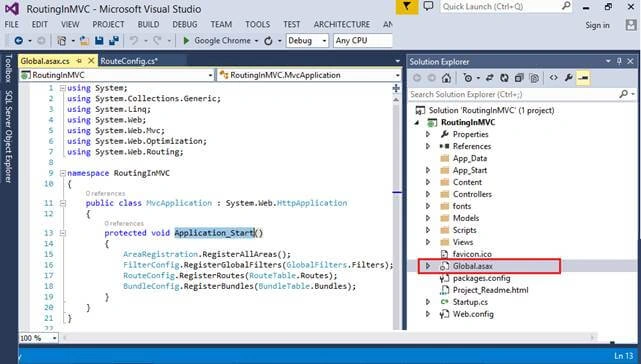Screen dimensions: 641x364
Task: Select the App_Data folder
Action: tap(470, 158)
